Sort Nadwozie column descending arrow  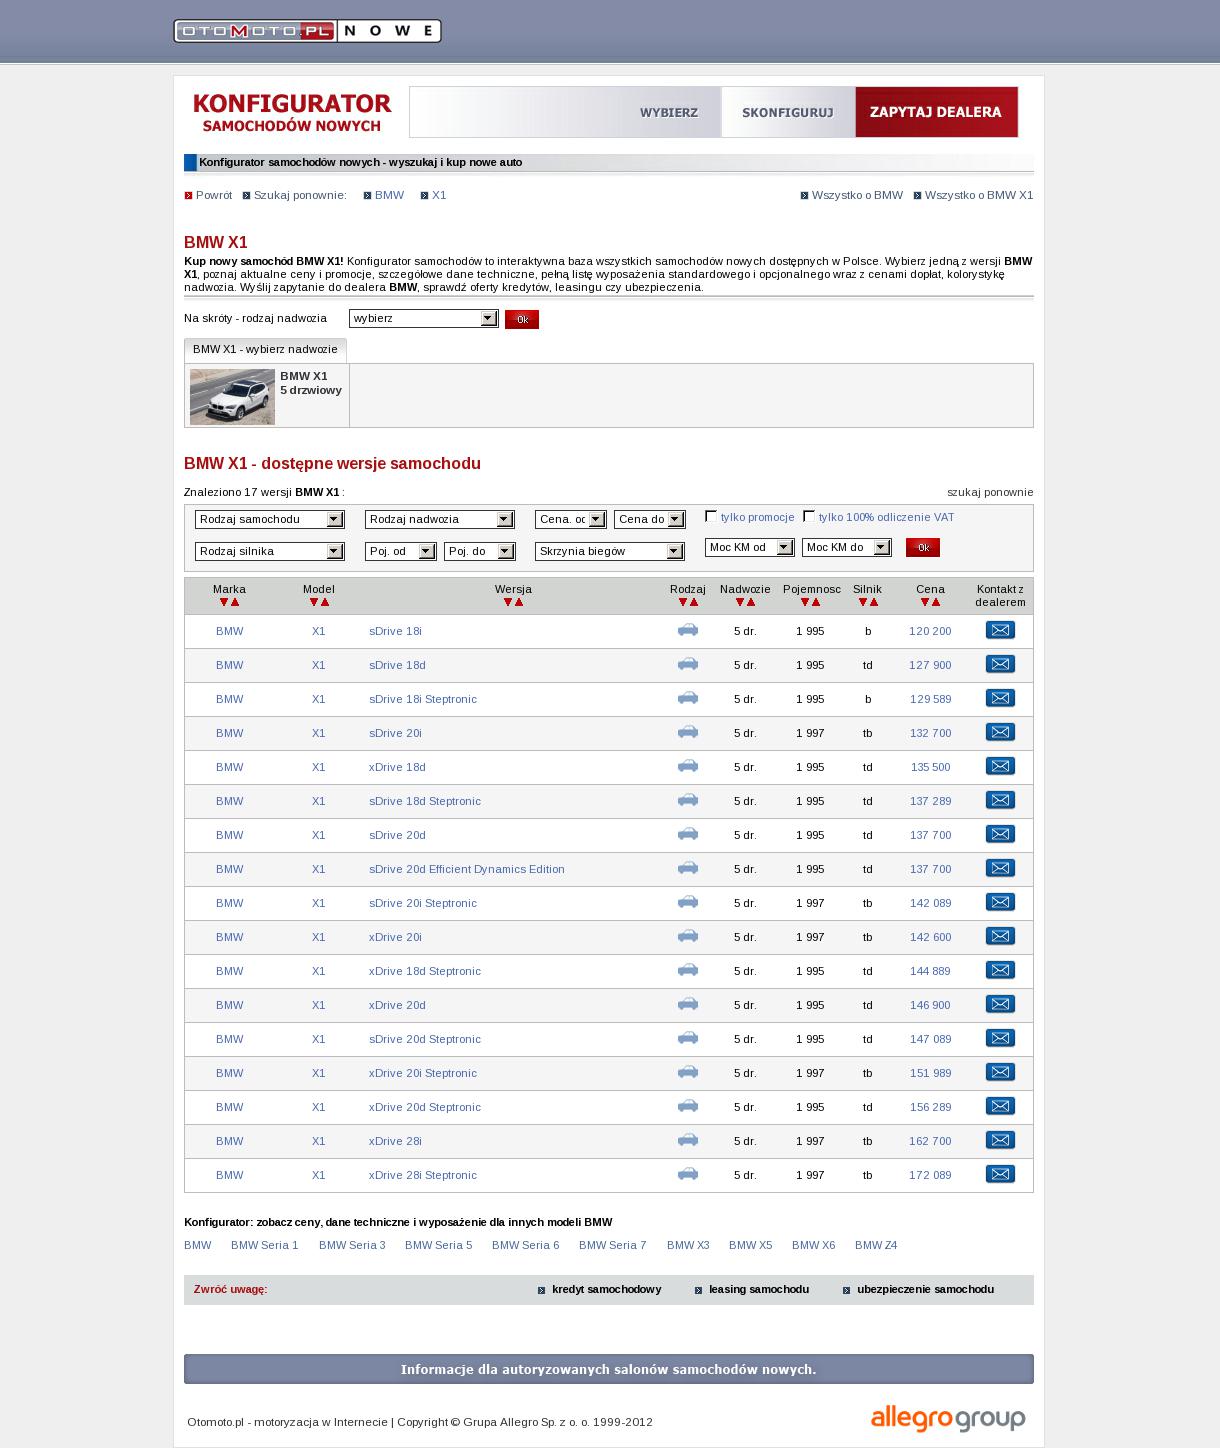[x=740, y=602]
